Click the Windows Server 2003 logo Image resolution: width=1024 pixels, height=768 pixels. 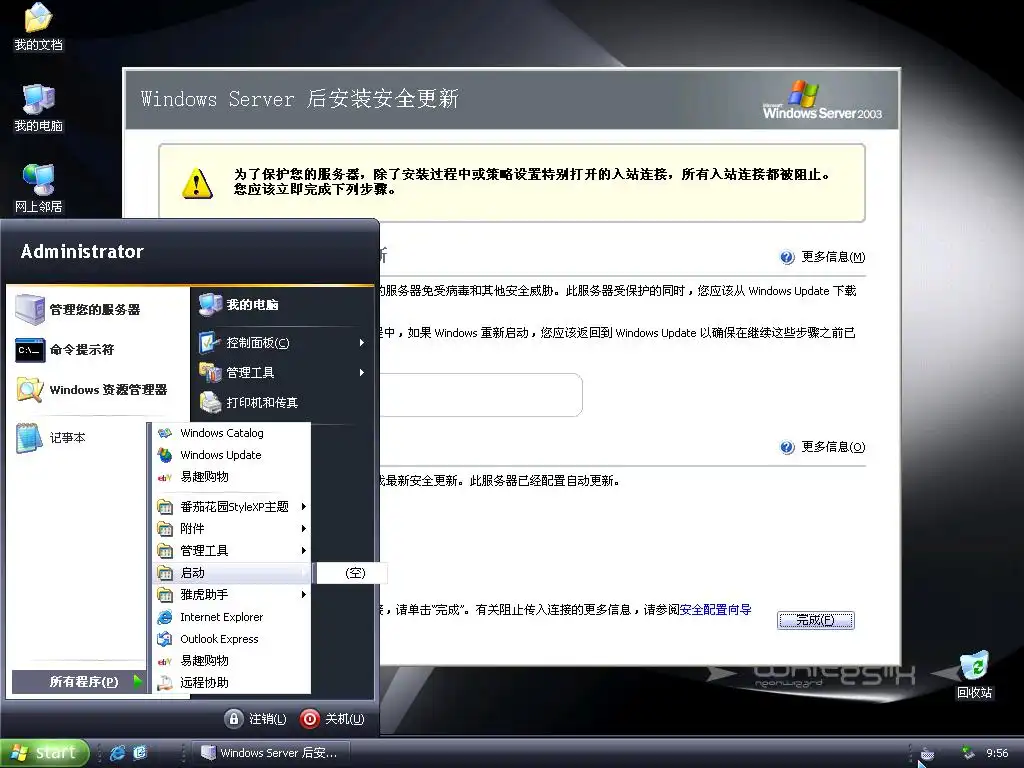(x=822, y=100)
